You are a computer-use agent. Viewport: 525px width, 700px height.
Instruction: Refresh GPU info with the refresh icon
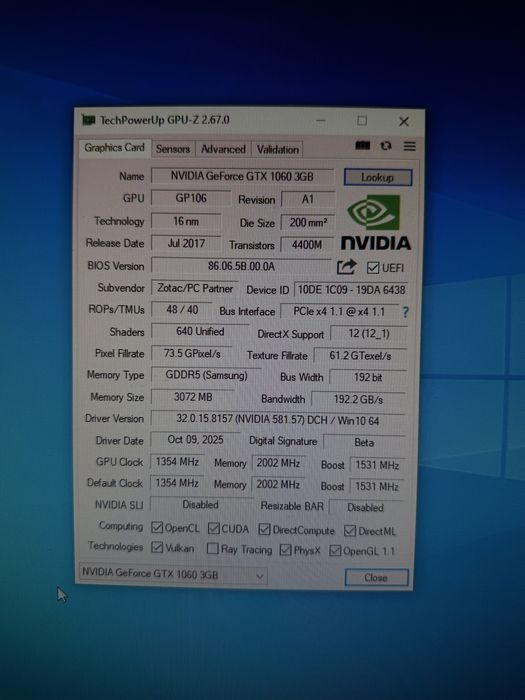[386, 146]
